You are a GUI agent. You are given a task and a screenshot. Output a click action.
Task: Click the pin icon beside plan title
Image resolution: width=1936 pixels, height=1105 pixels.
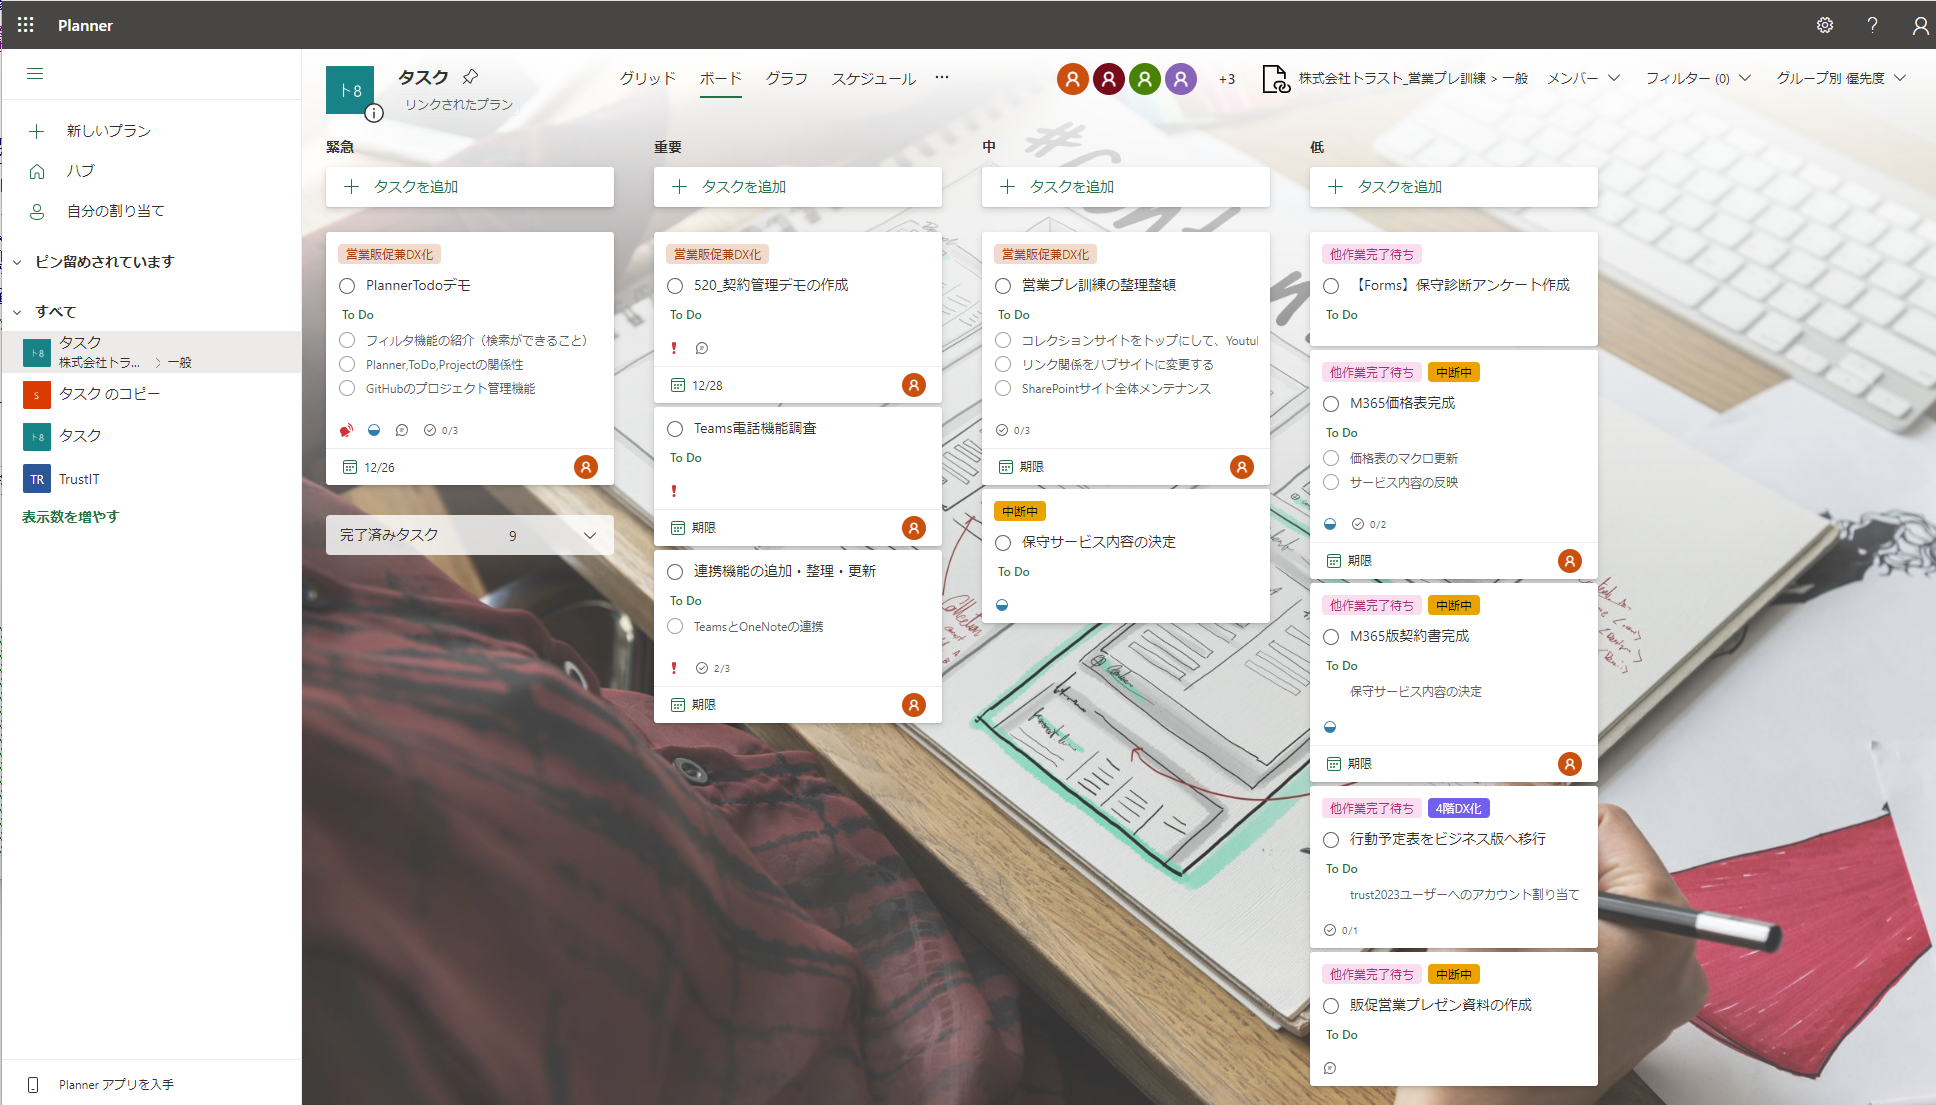pos(470,77)
